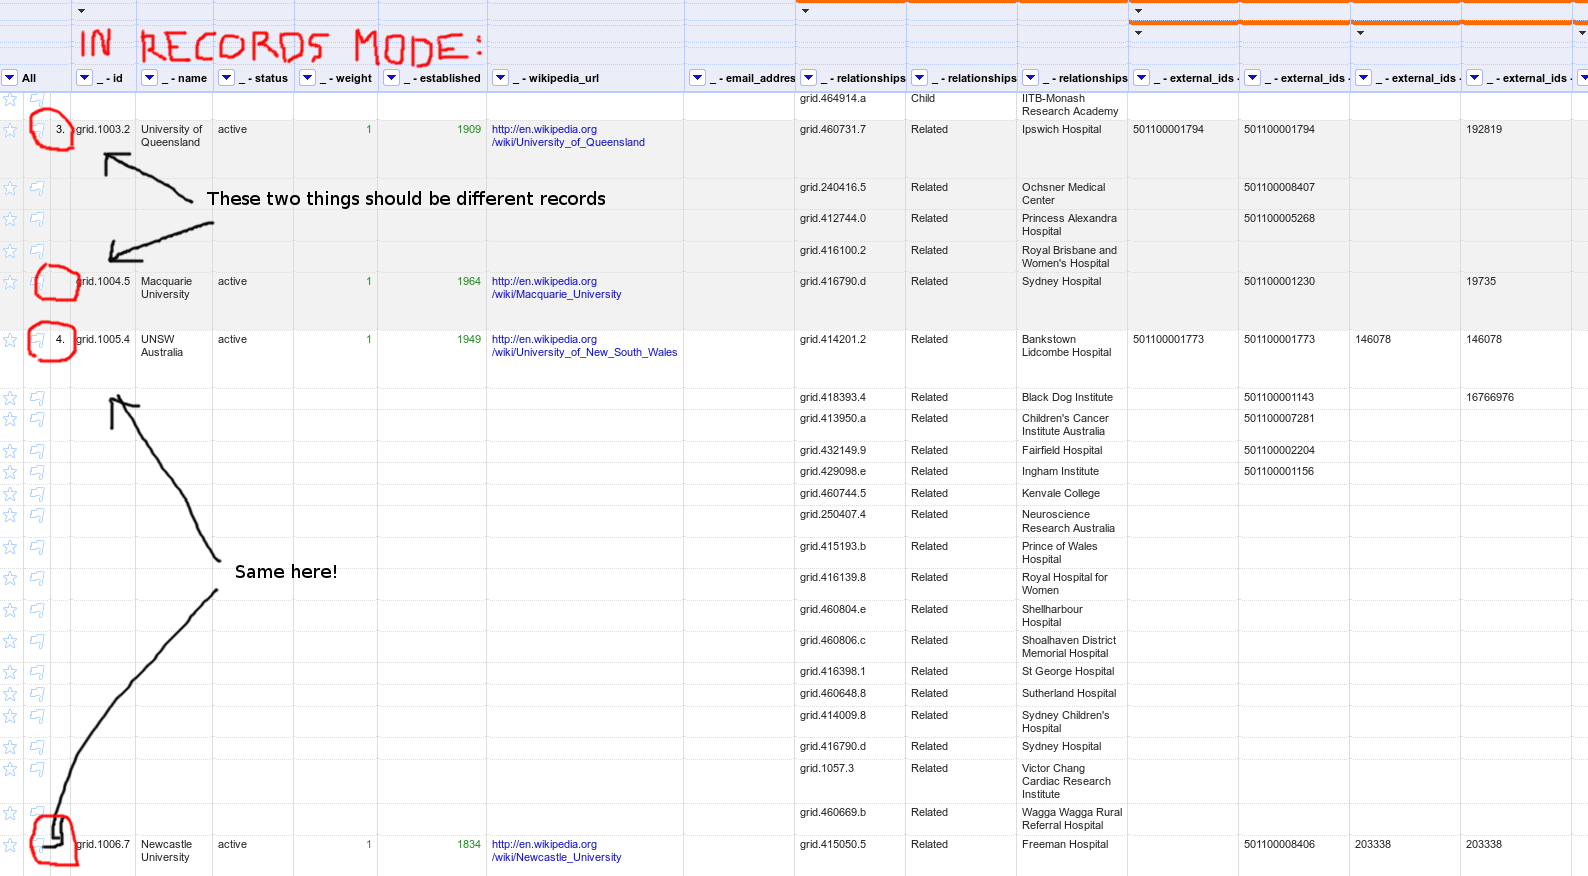Image resolution: width=1588 pixels, height=876 pixels.
Task: Star the Macquarie University record
Action: (10, 282)
